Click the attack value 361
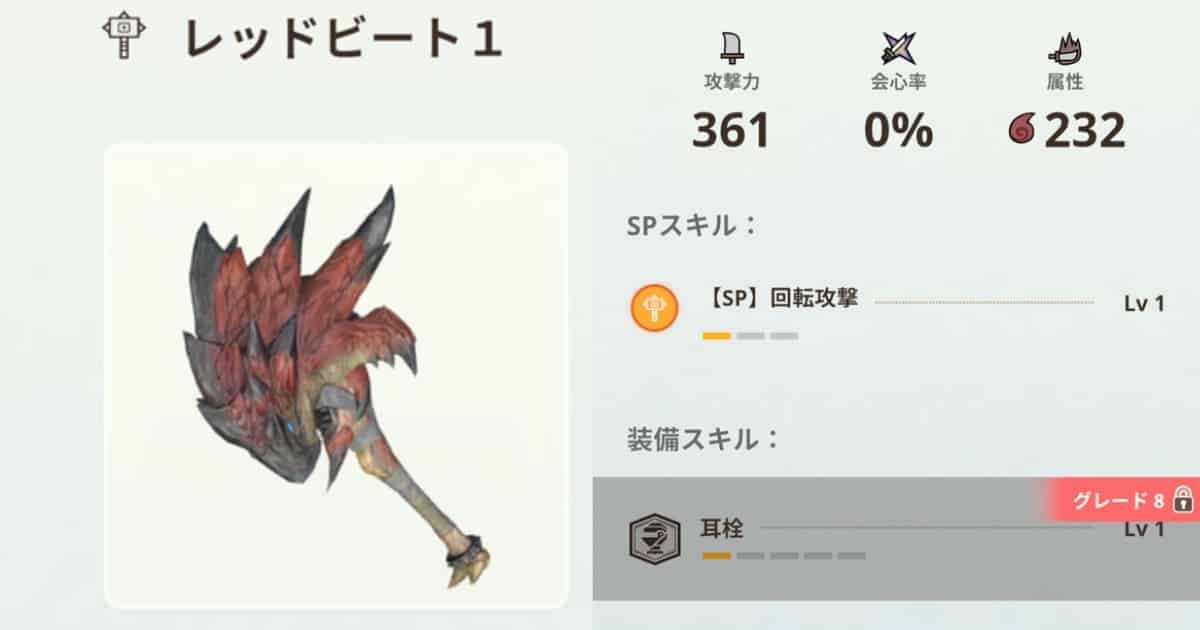Viewport: 1200px width, 630px height. click(x=731, y=131)
